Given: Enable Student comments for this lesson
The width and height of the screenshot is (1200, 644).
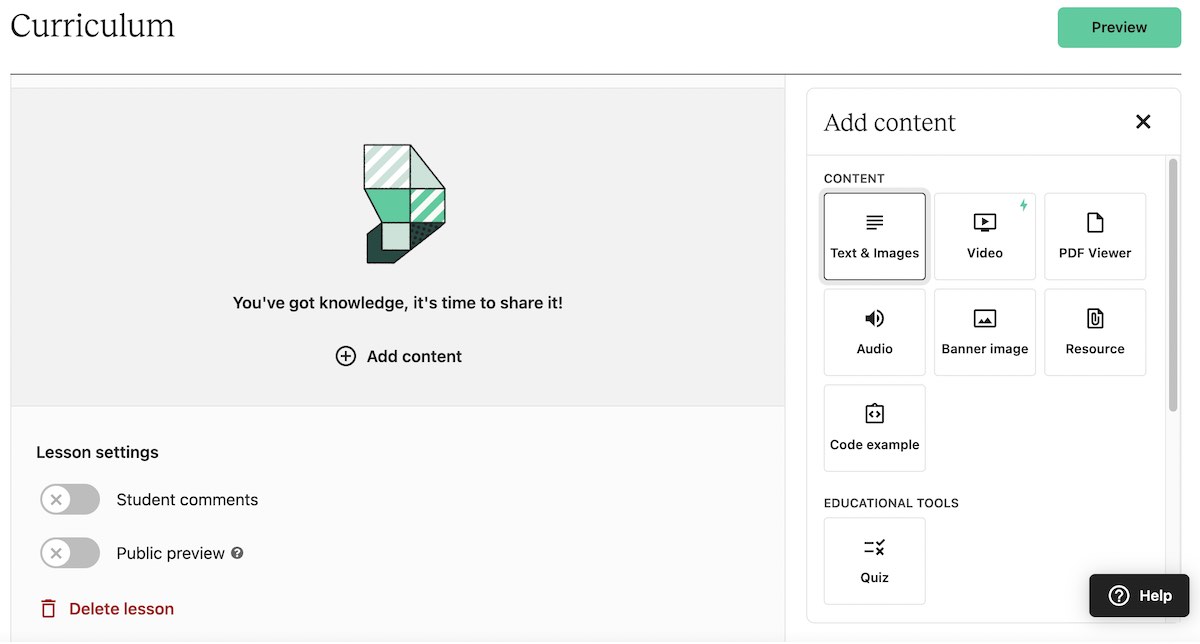Looking at the screenshot, I should click(x=69, y=499).
